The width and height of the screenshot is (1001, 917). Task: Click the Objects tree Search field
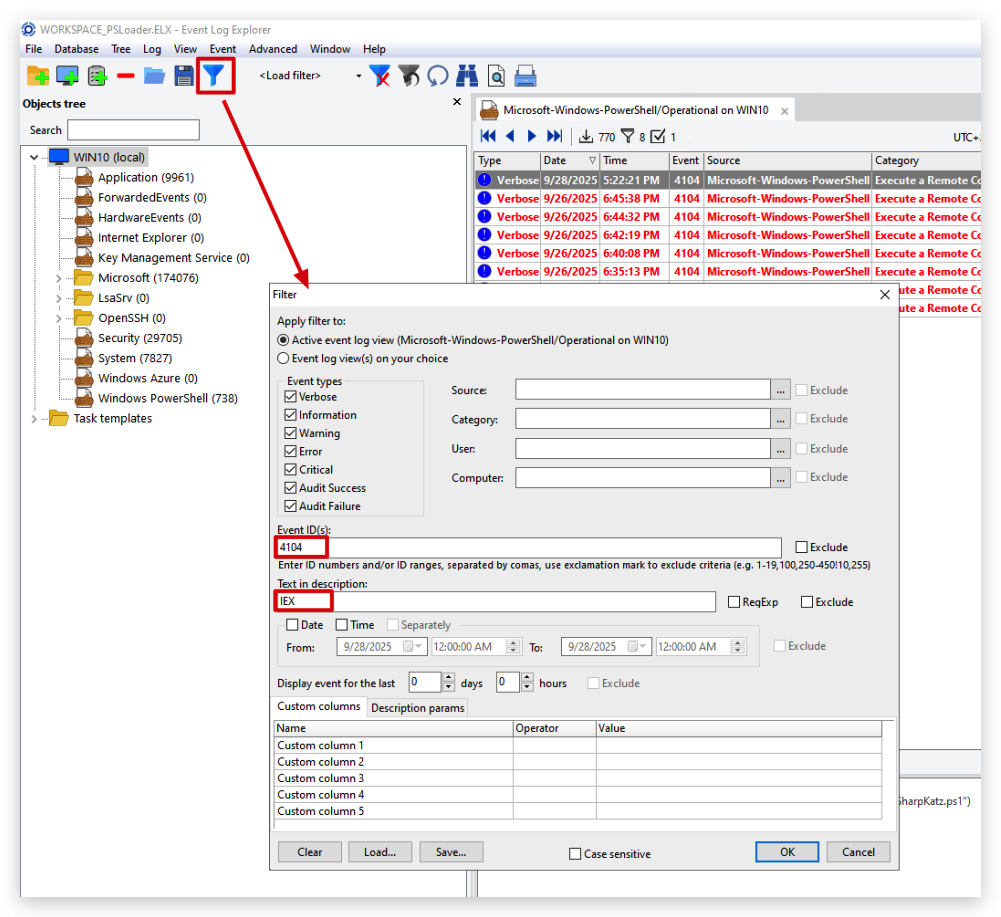pyautogui.click(x=133, y=130)
